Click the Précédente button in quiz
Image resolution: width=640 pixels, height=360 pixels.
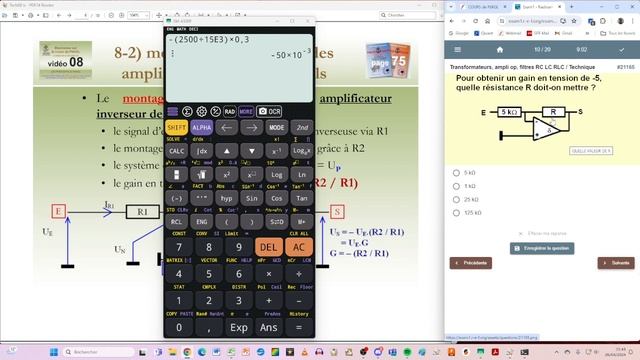point(471,263)
